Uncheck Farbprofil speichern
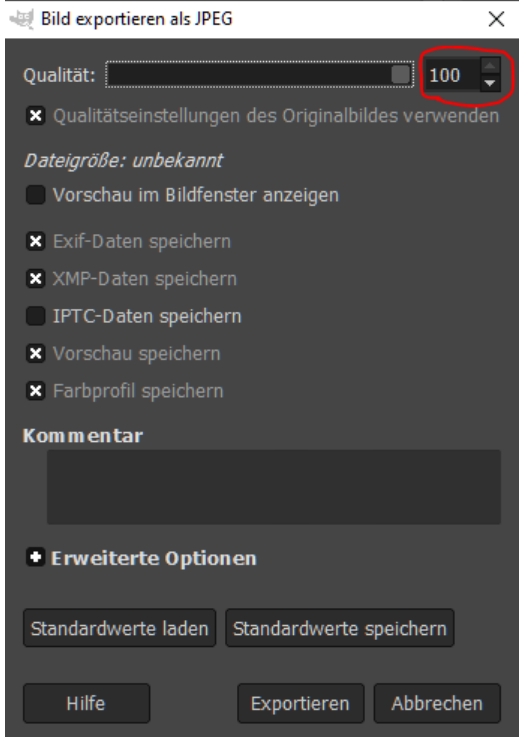 tap(36, 391)
